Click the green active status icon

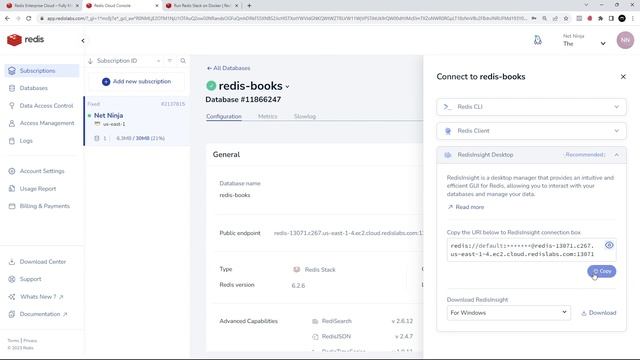coord(211,86)
